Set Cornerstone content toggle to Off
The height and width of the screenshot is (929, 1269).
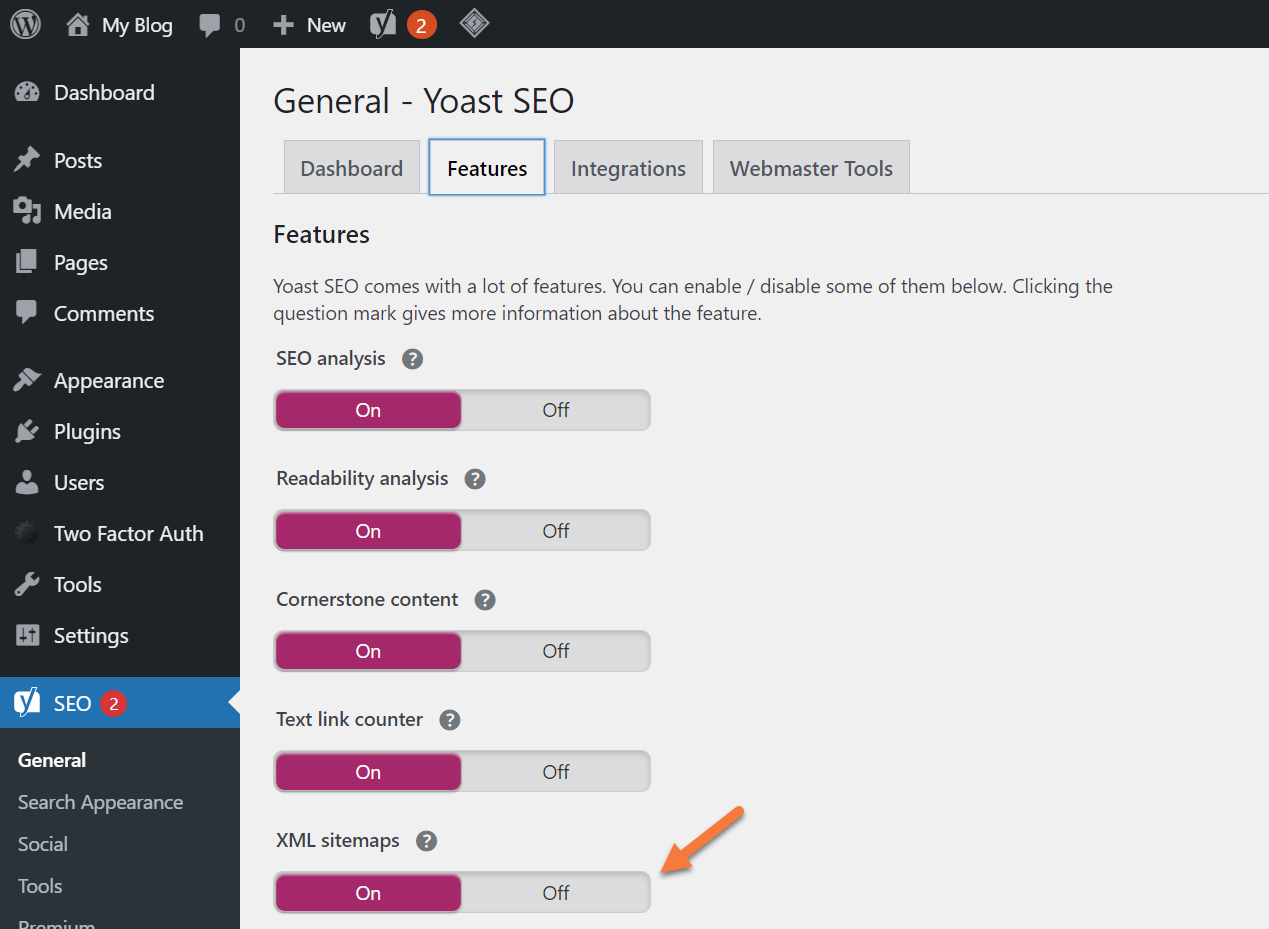pyautogui.click(x=555, y=651)
